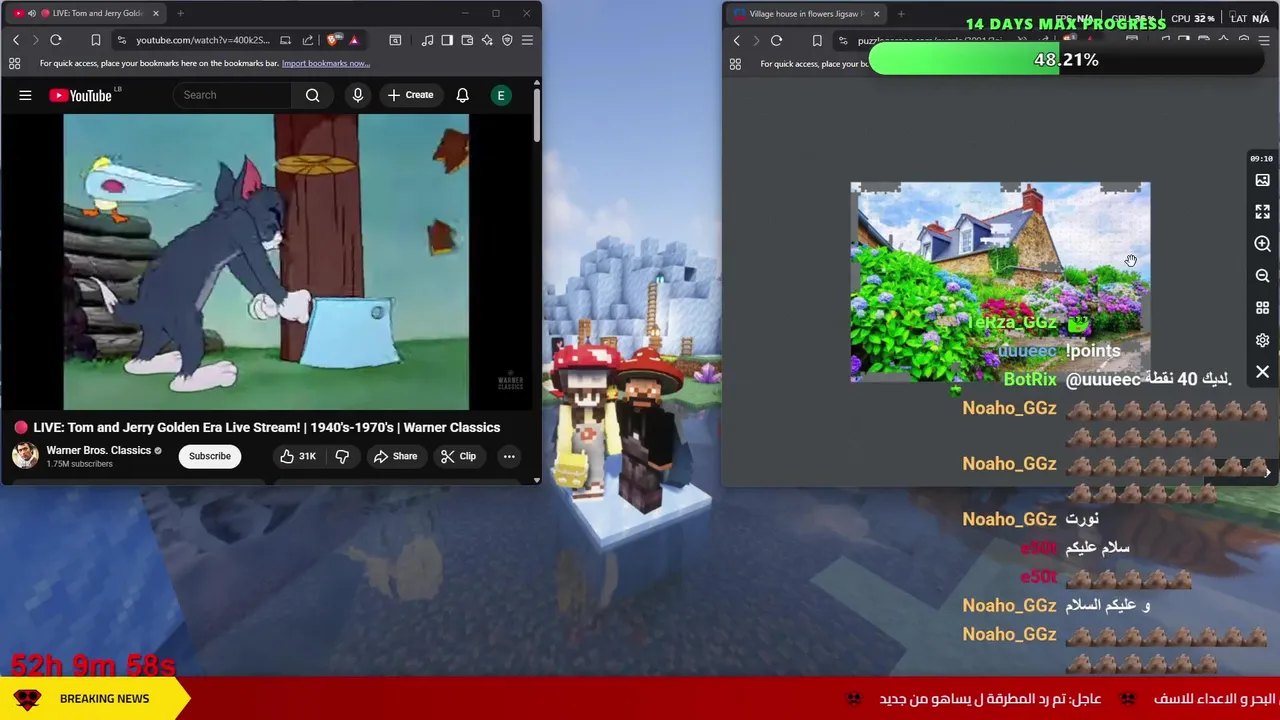Click the Create button on YouTube
The height and width of the screenshot is (720, 1280).
pyautogui.click(x=410, y=95)
